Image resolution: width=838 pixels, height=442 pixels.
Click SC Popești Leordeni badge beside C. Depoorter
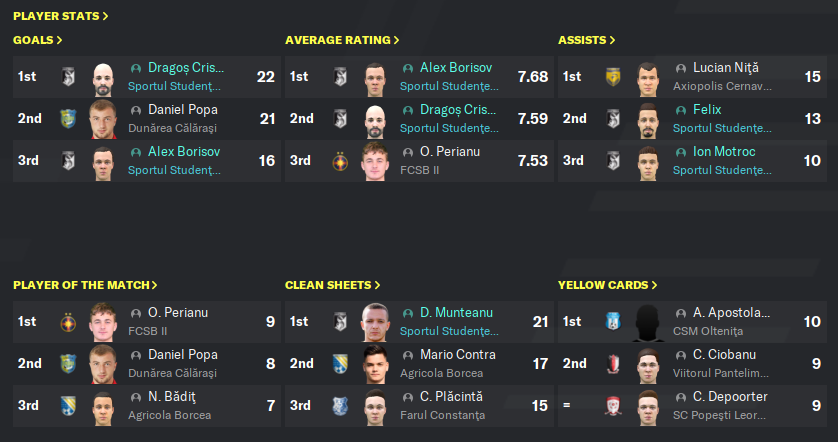(613, 406)
